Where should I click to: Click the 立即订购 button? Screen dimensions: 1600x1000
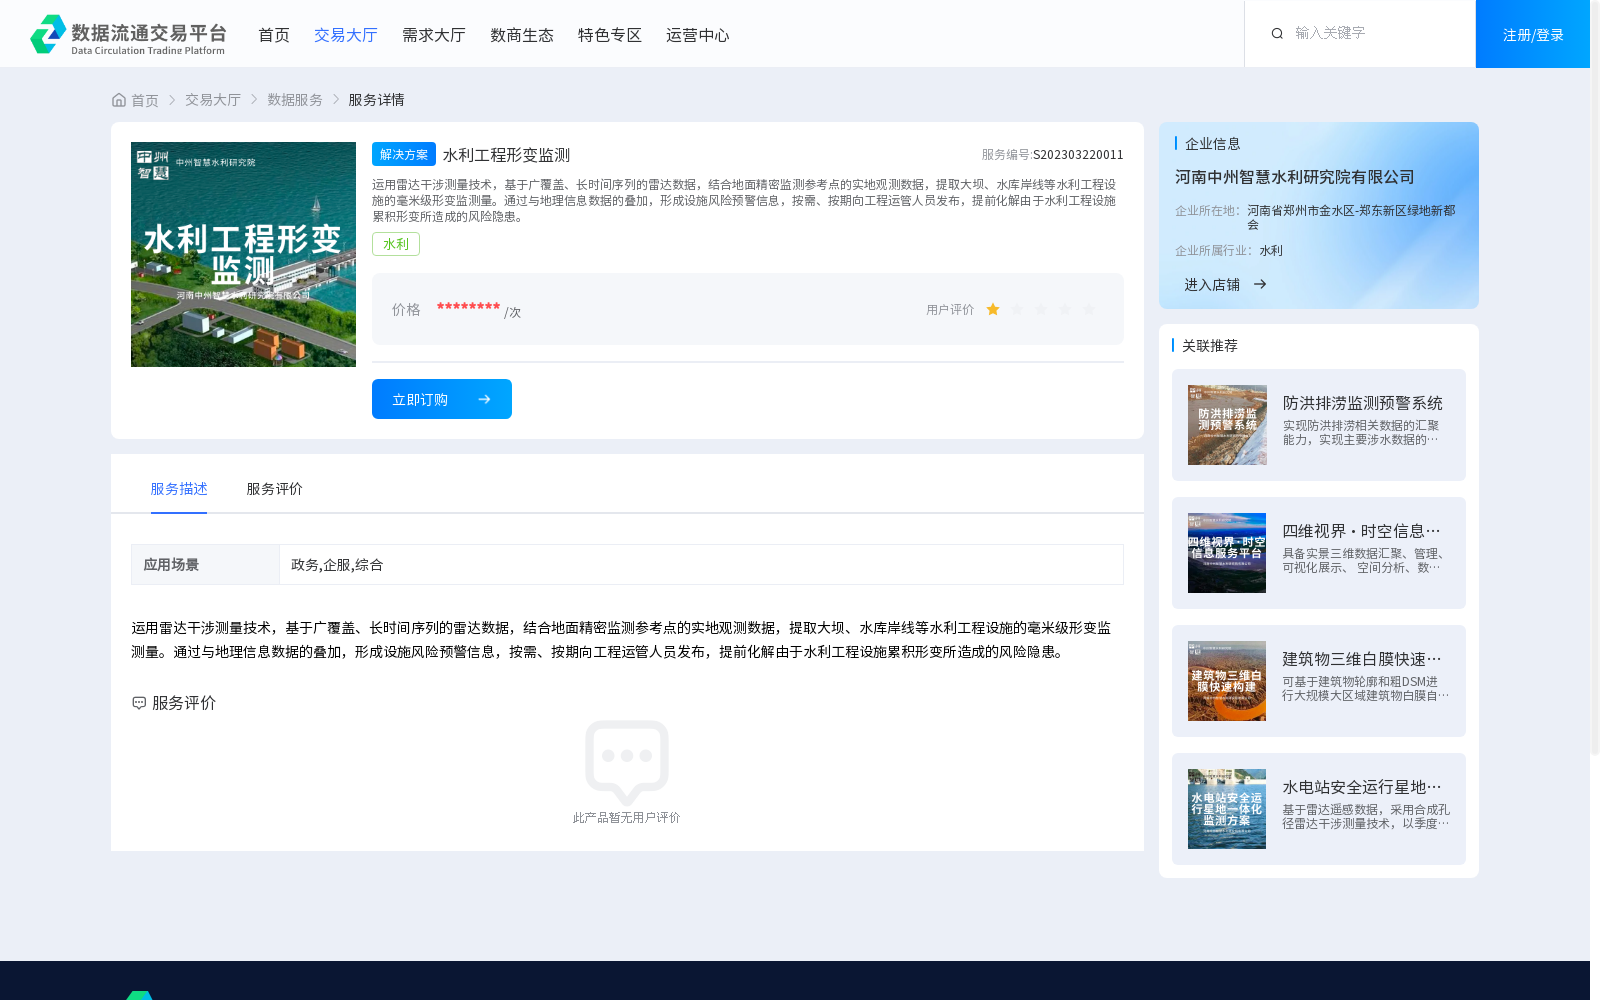pyautogui.click(x=442, y=399)
